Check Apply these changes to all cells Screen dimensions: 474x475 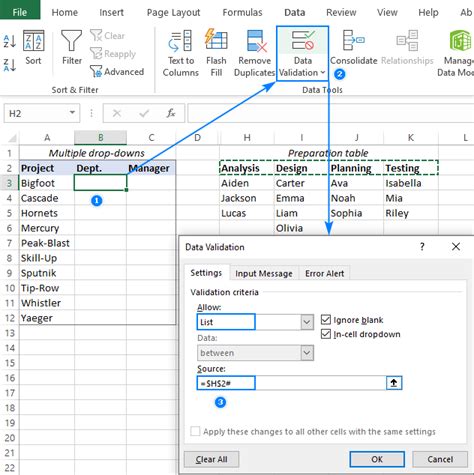pos(195,431)
